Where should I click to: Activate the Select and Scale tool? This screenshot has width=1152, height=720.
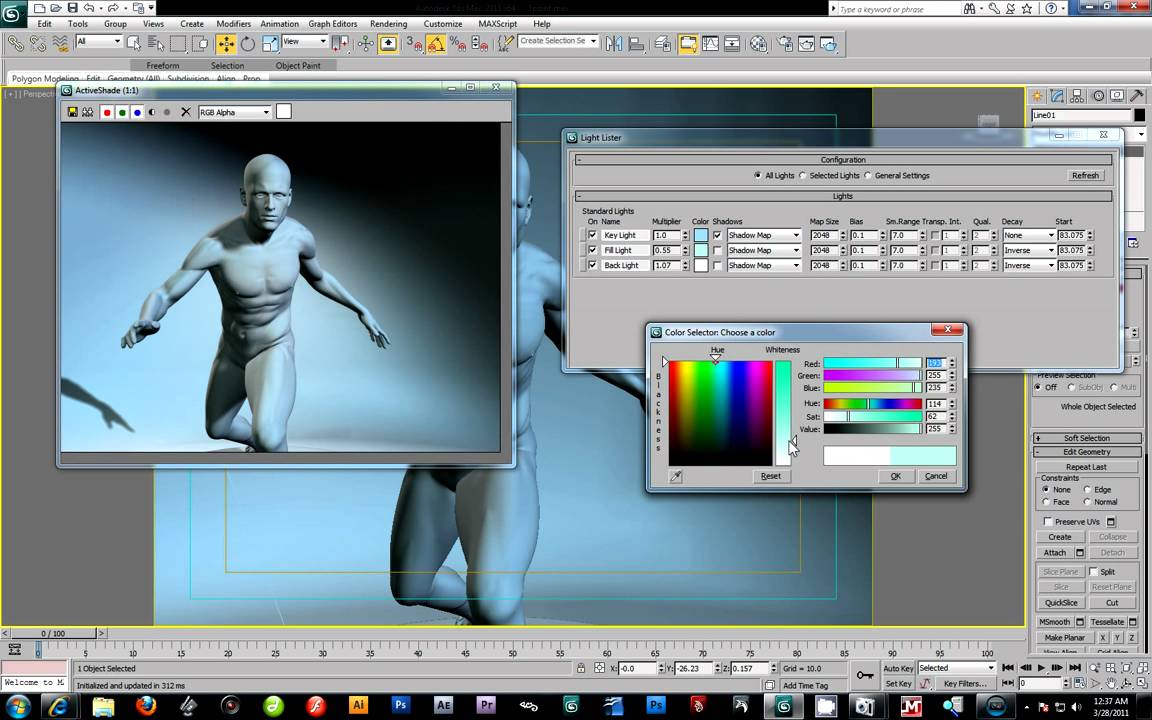tap(270, 44)
